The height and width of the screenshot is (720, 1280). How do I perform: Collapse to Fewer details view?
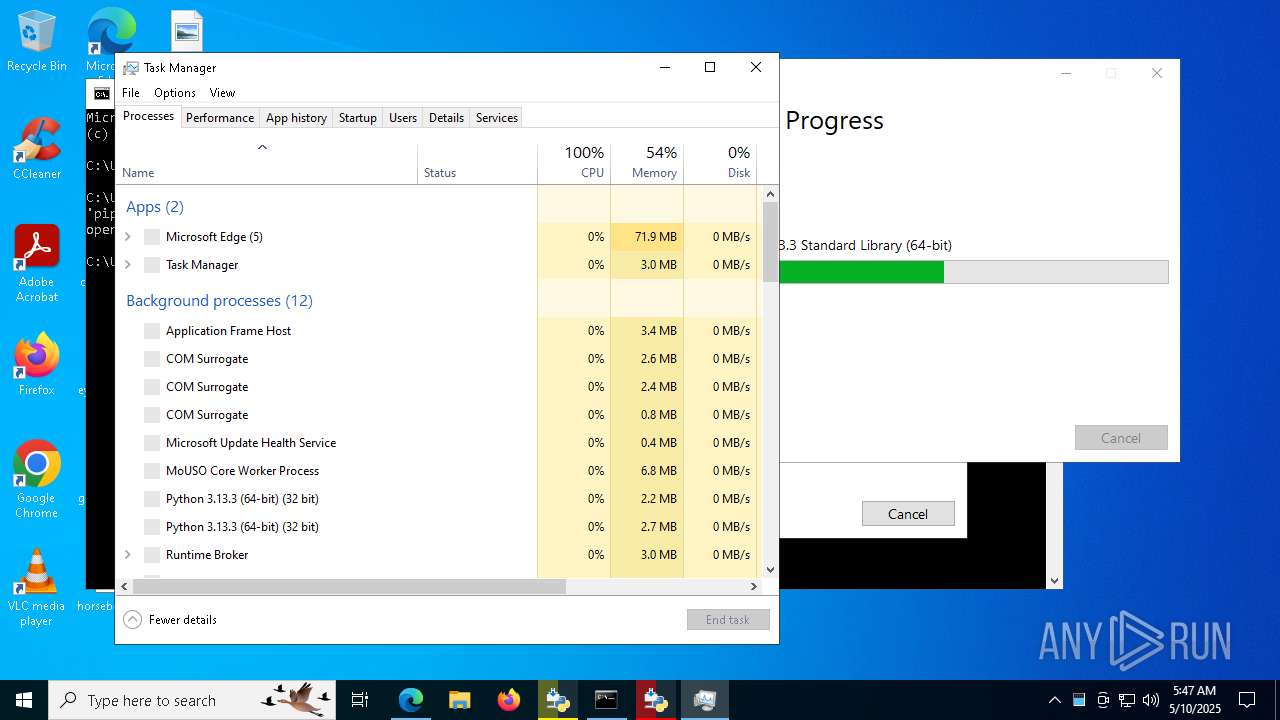(170, 620)
